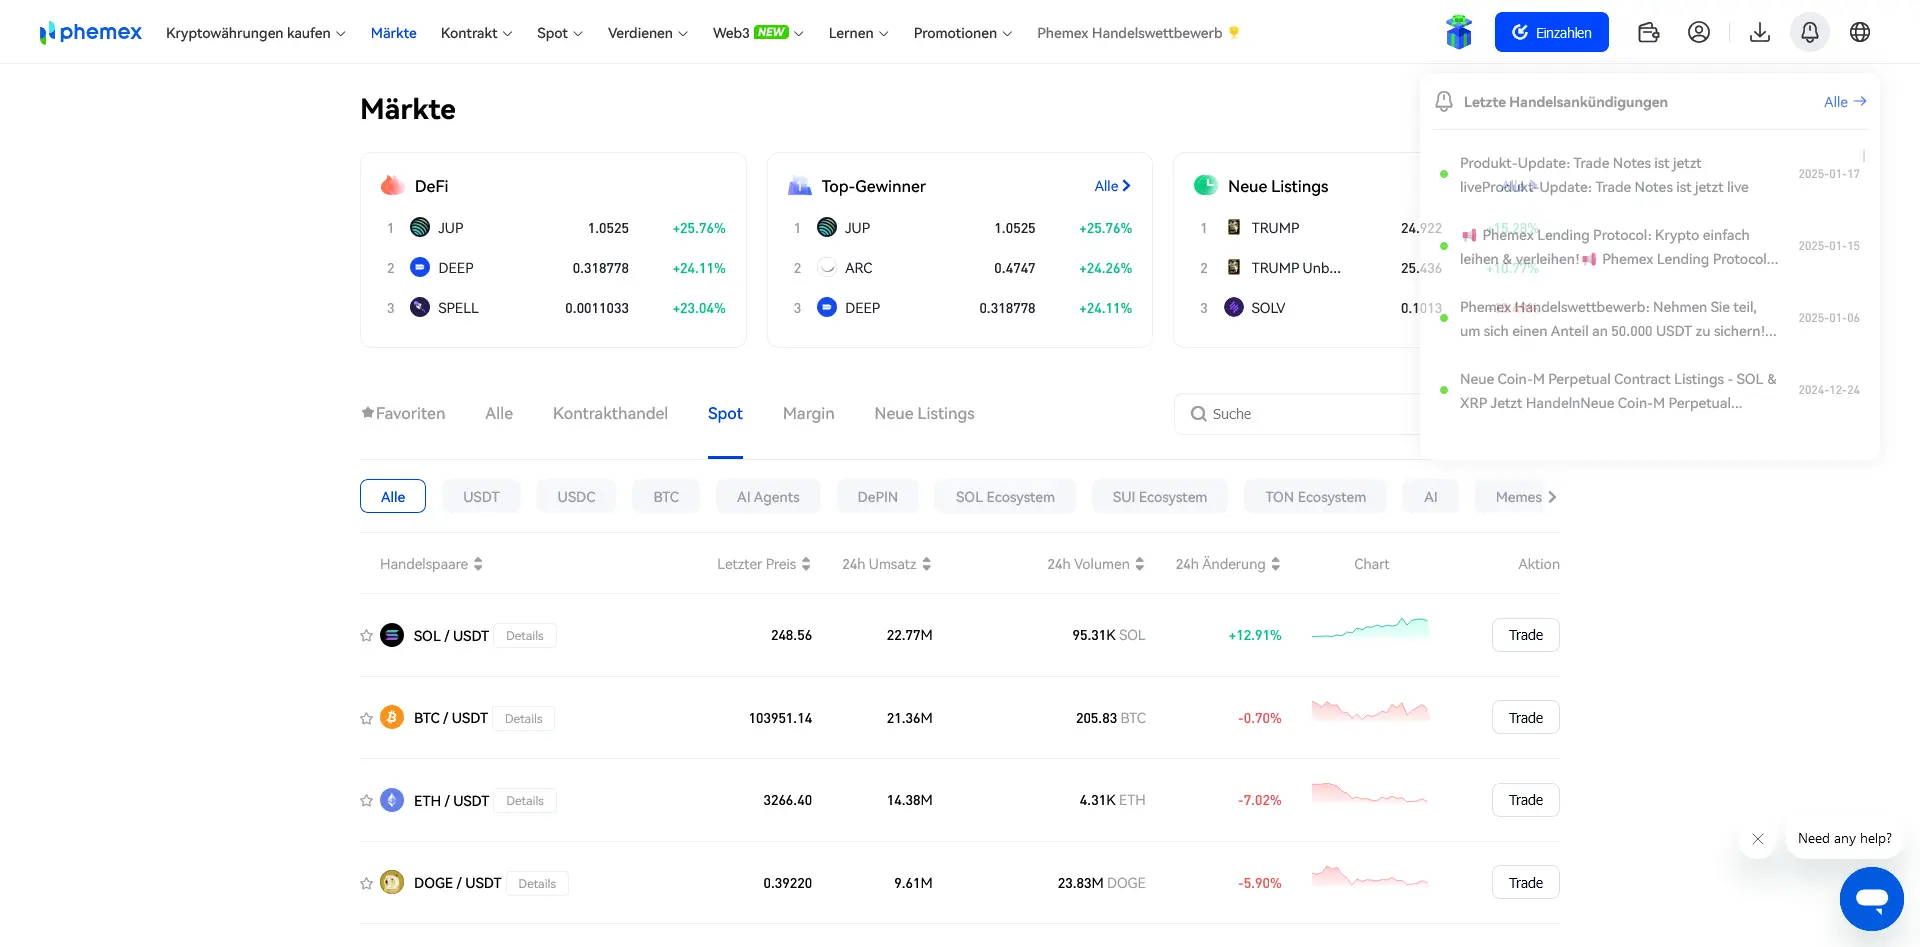Viewport: 1920px width, 947px height.
Task: Favorite the ETH / USDT pair star
Action: click(366, 801)
